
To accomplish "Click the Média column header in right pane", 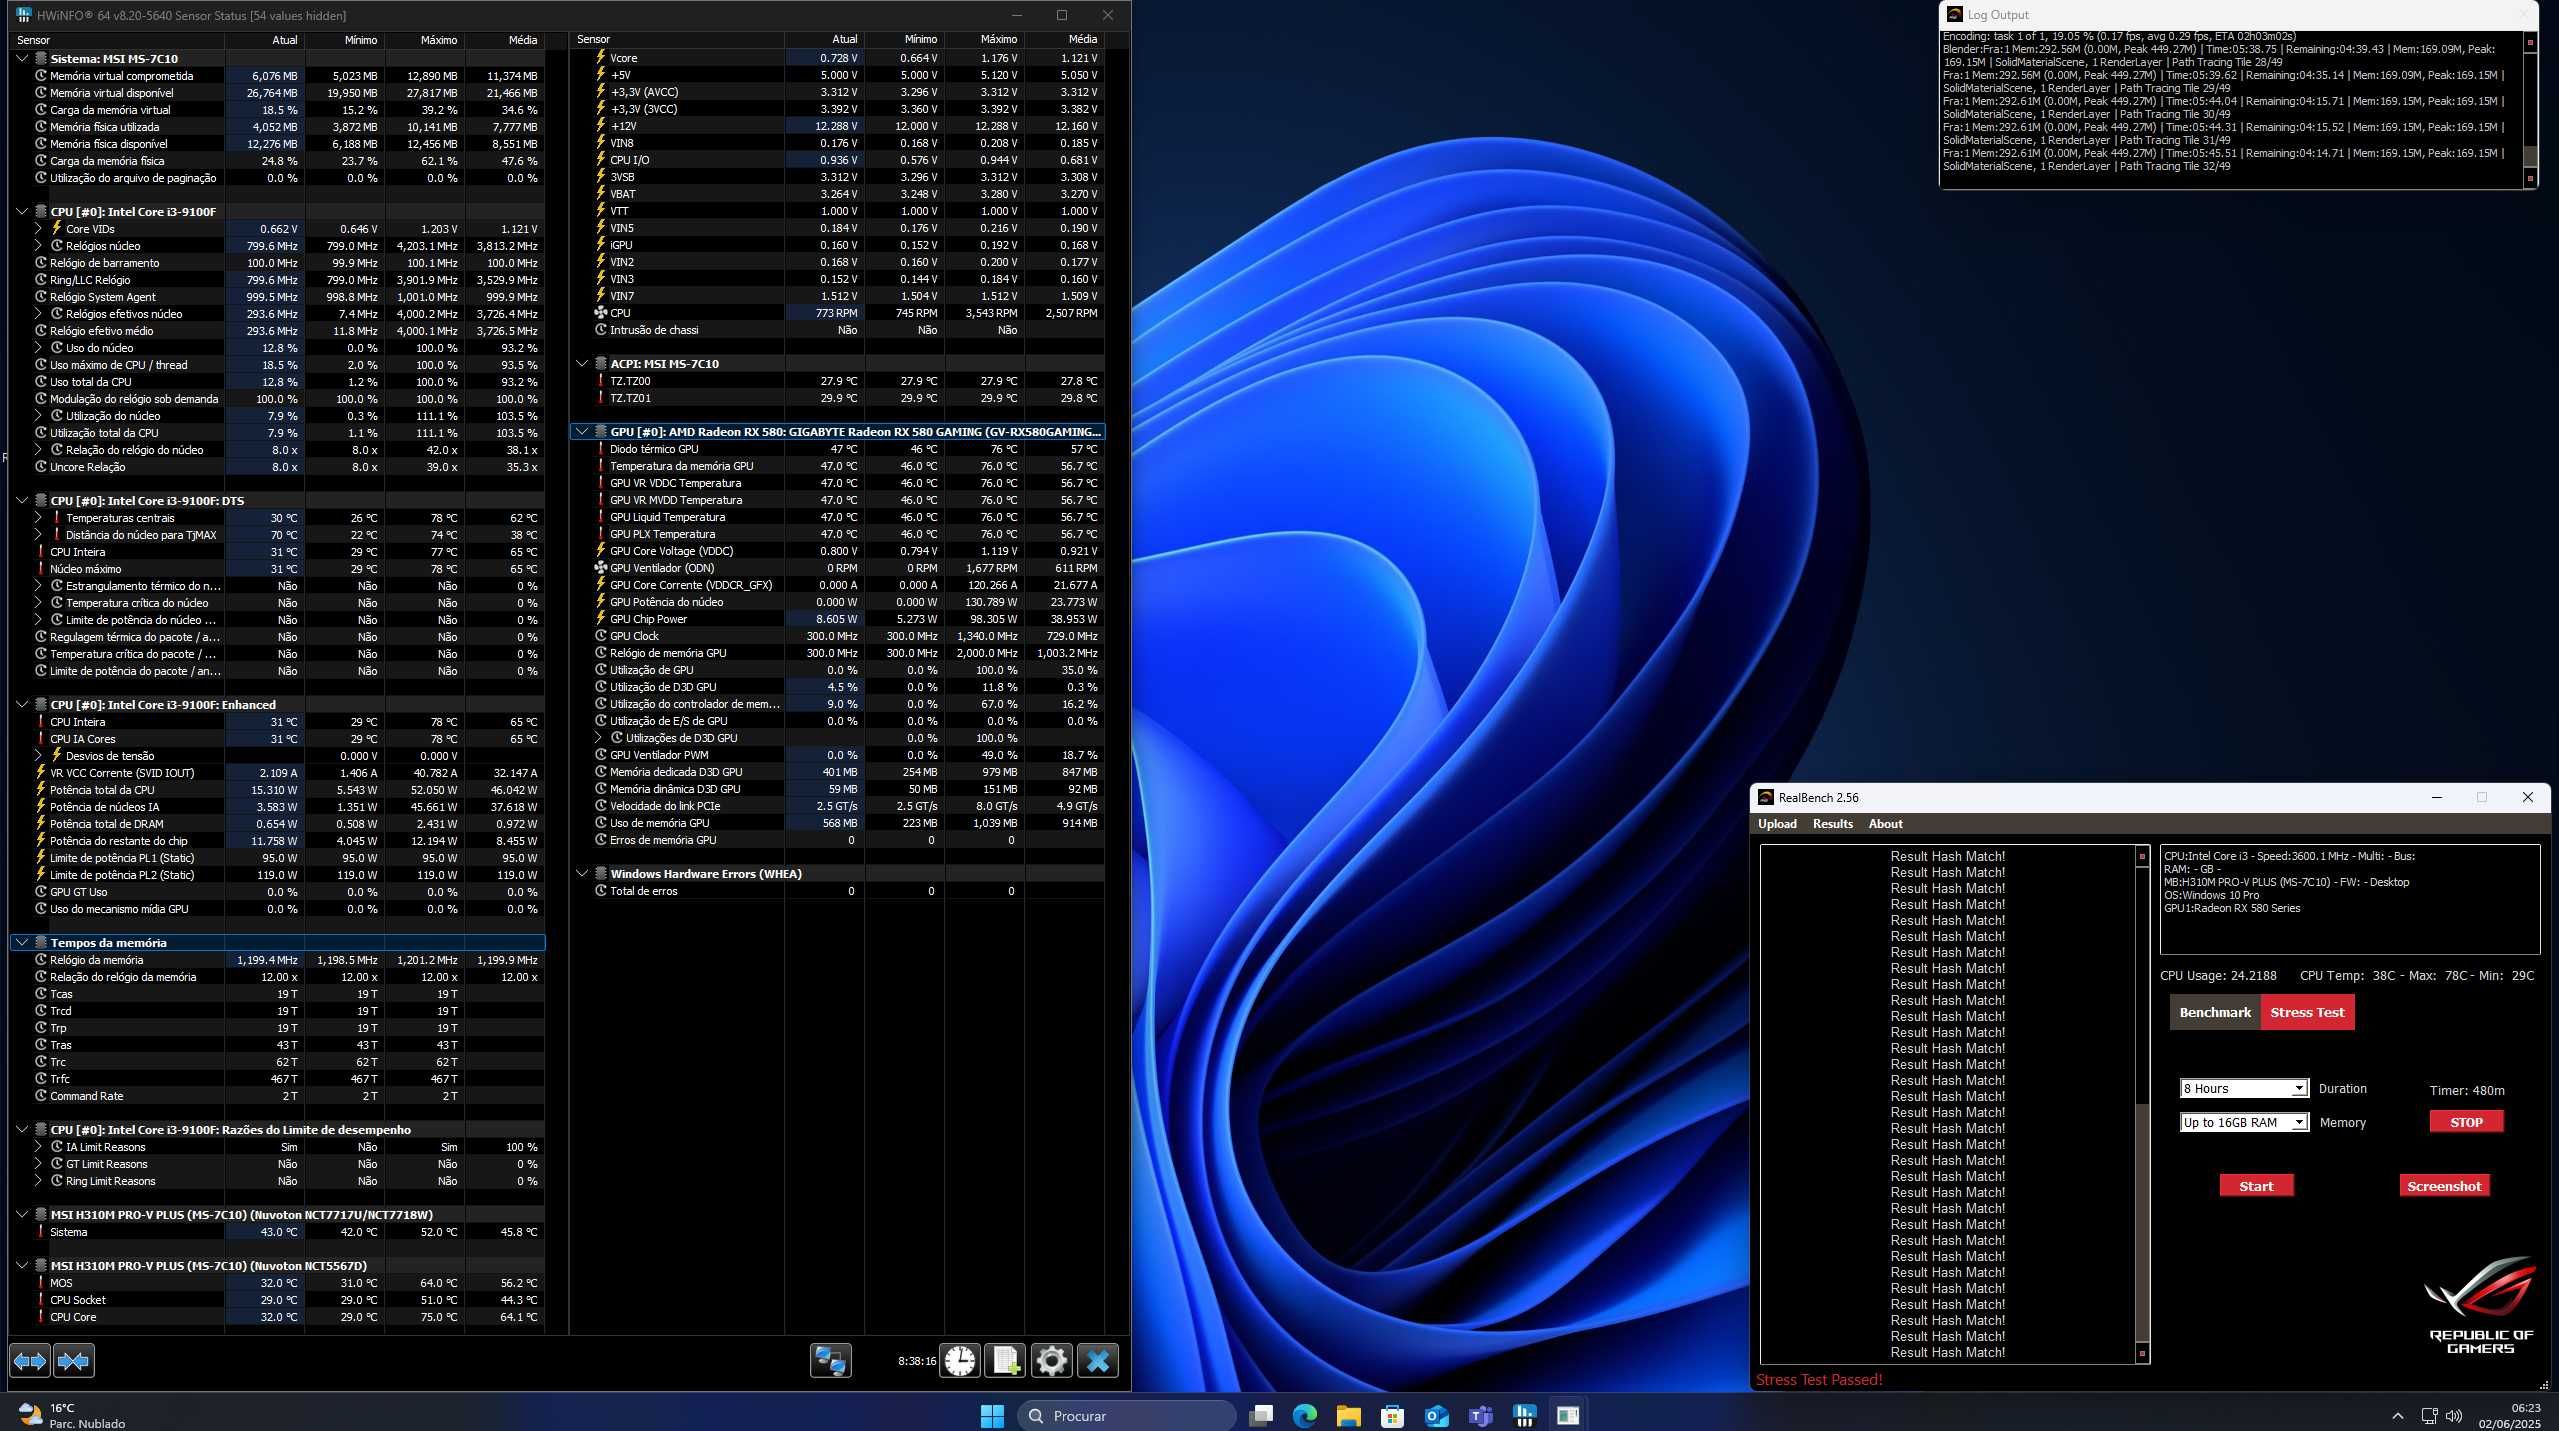I will [x=1064, y=40].
